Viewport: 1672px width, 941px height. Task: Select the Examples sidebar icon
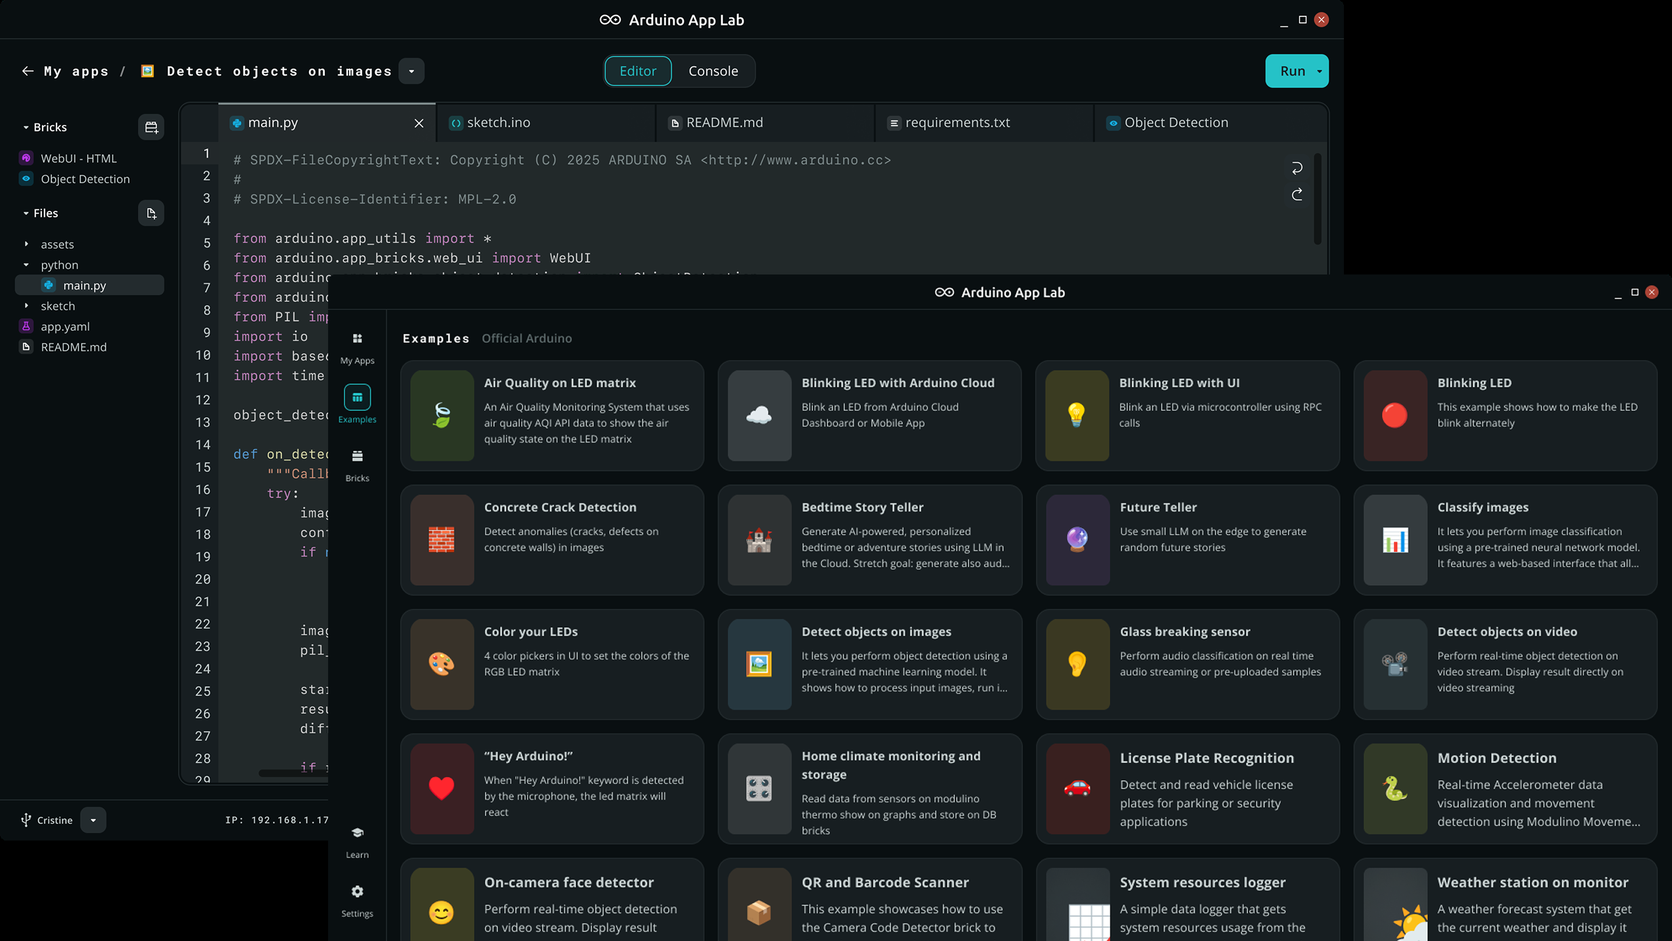(x=357, y=397)
